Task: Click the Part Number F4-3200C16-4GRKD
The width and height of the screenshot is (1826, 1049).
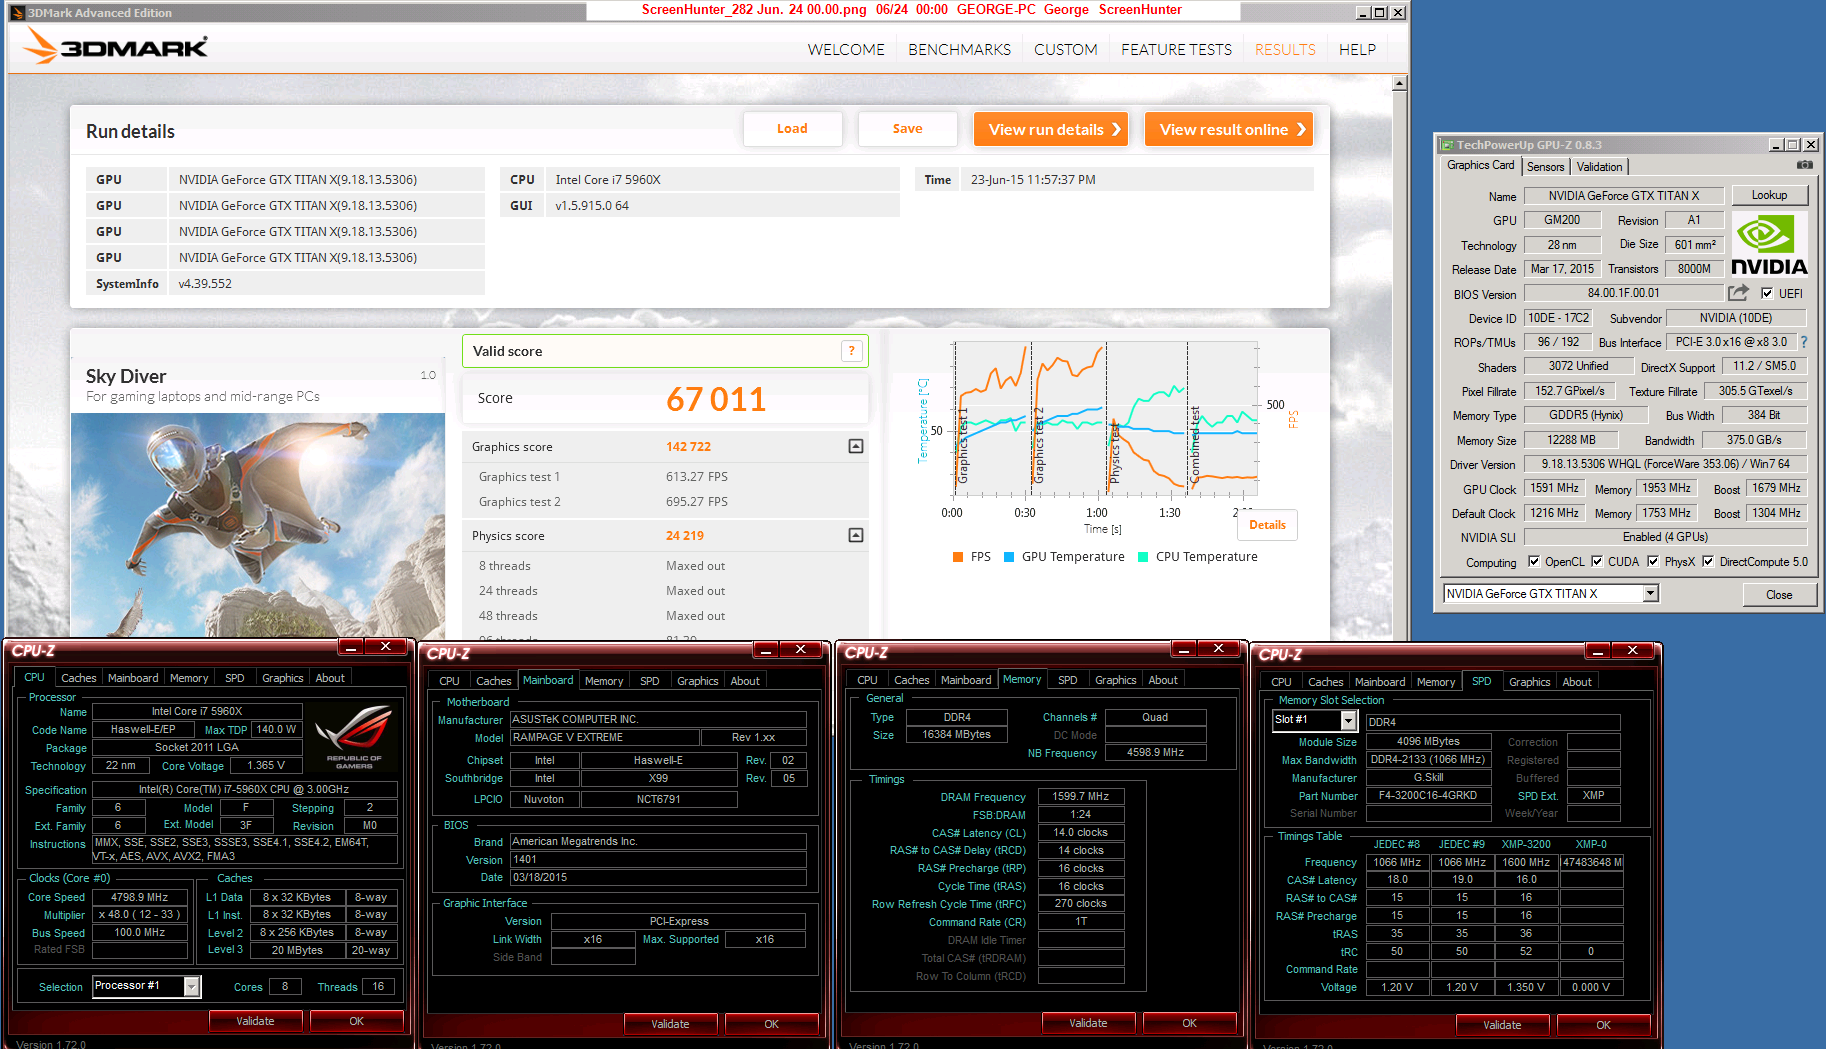Action: [x=1427, y=795]
